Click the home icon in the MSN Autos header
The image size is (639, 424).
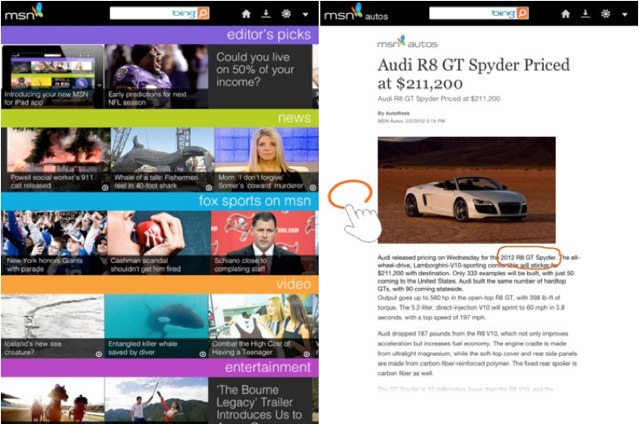pos(565,14)
